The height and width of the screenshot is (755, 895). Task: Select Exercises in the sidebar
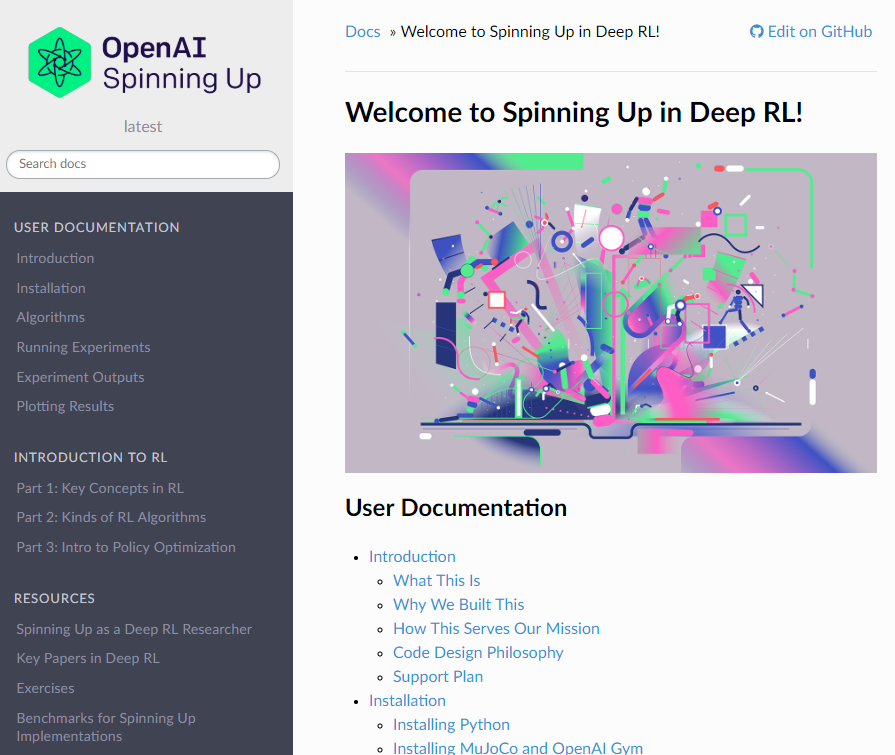(45, 688)
